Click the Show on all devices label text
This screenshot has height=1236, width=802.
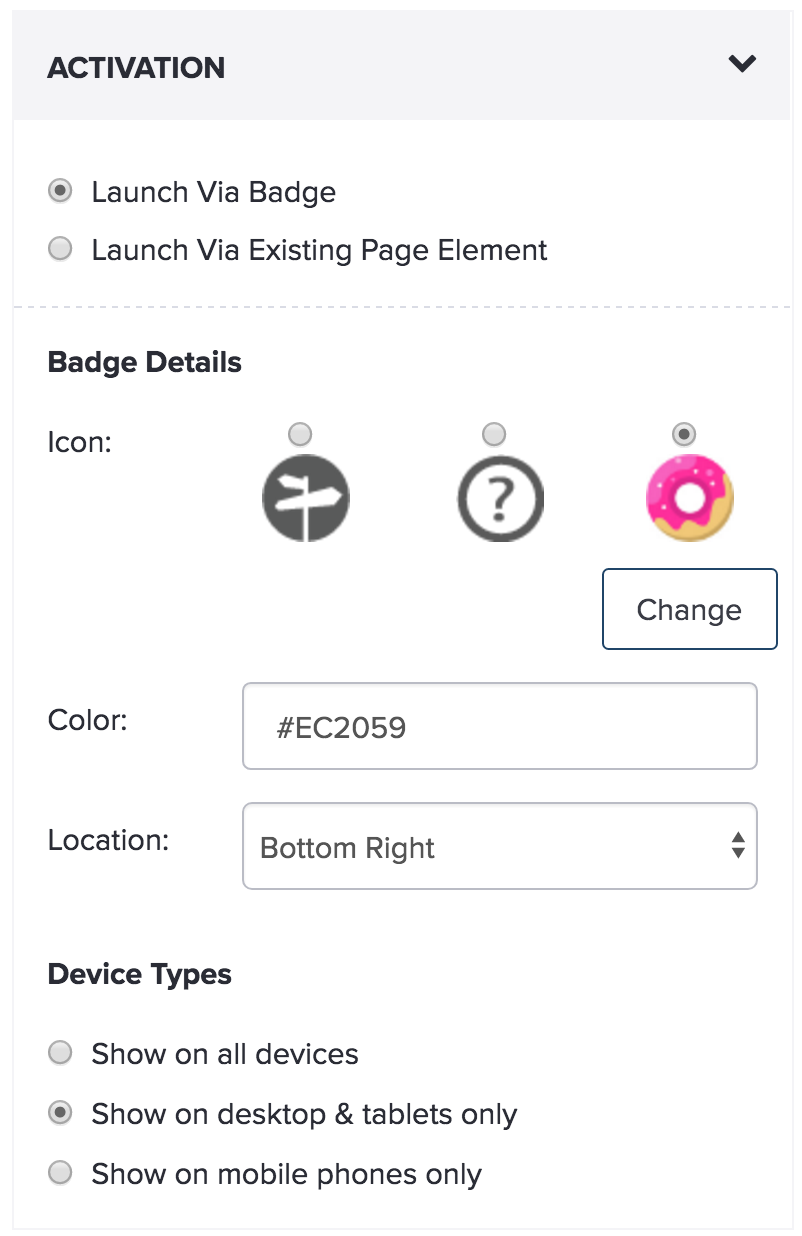(225, 1054)
